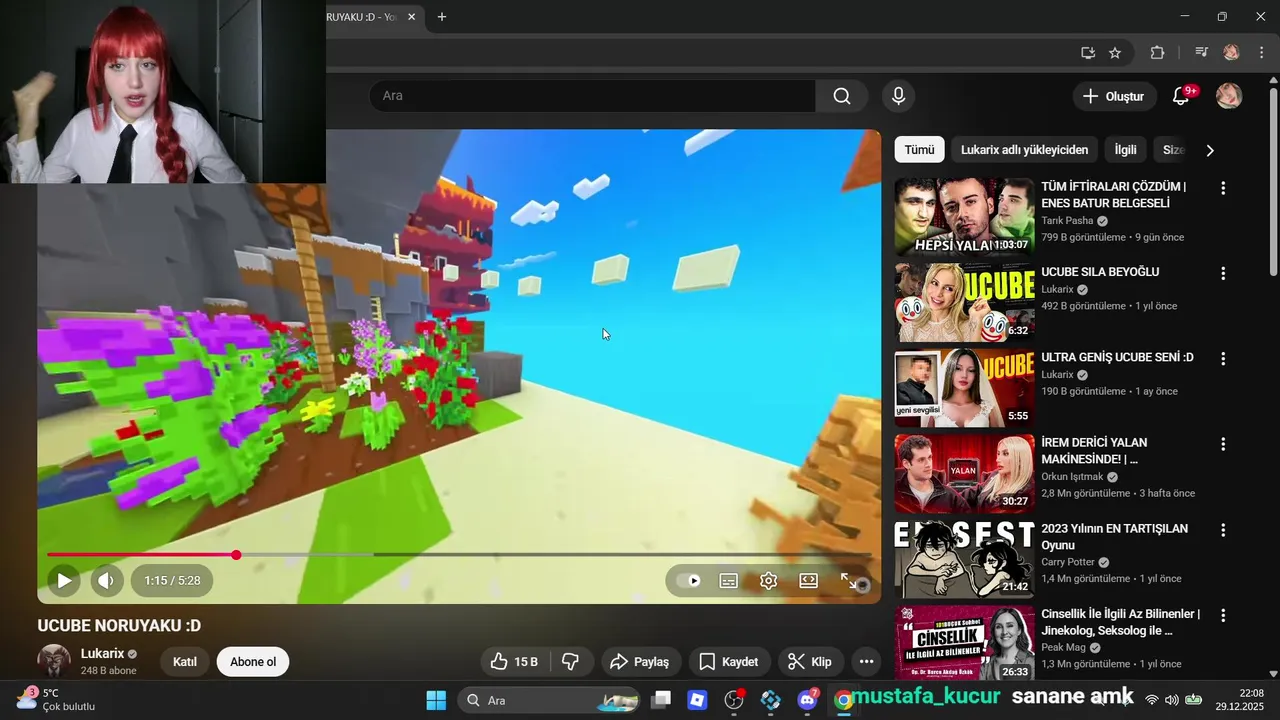
Task: Toggle the autoplay switch in player
Action: point(689,580)
